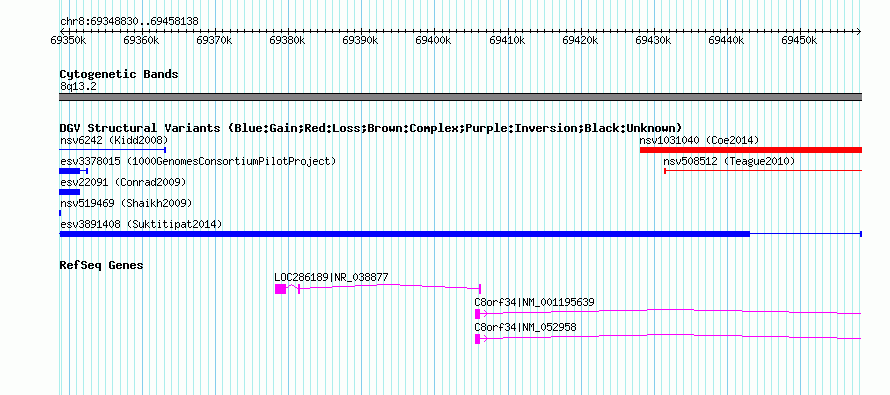This screenshot has width=890, height=395.
Task: Select the 69420k ruler tick label
Action: (x=581, y=40)
